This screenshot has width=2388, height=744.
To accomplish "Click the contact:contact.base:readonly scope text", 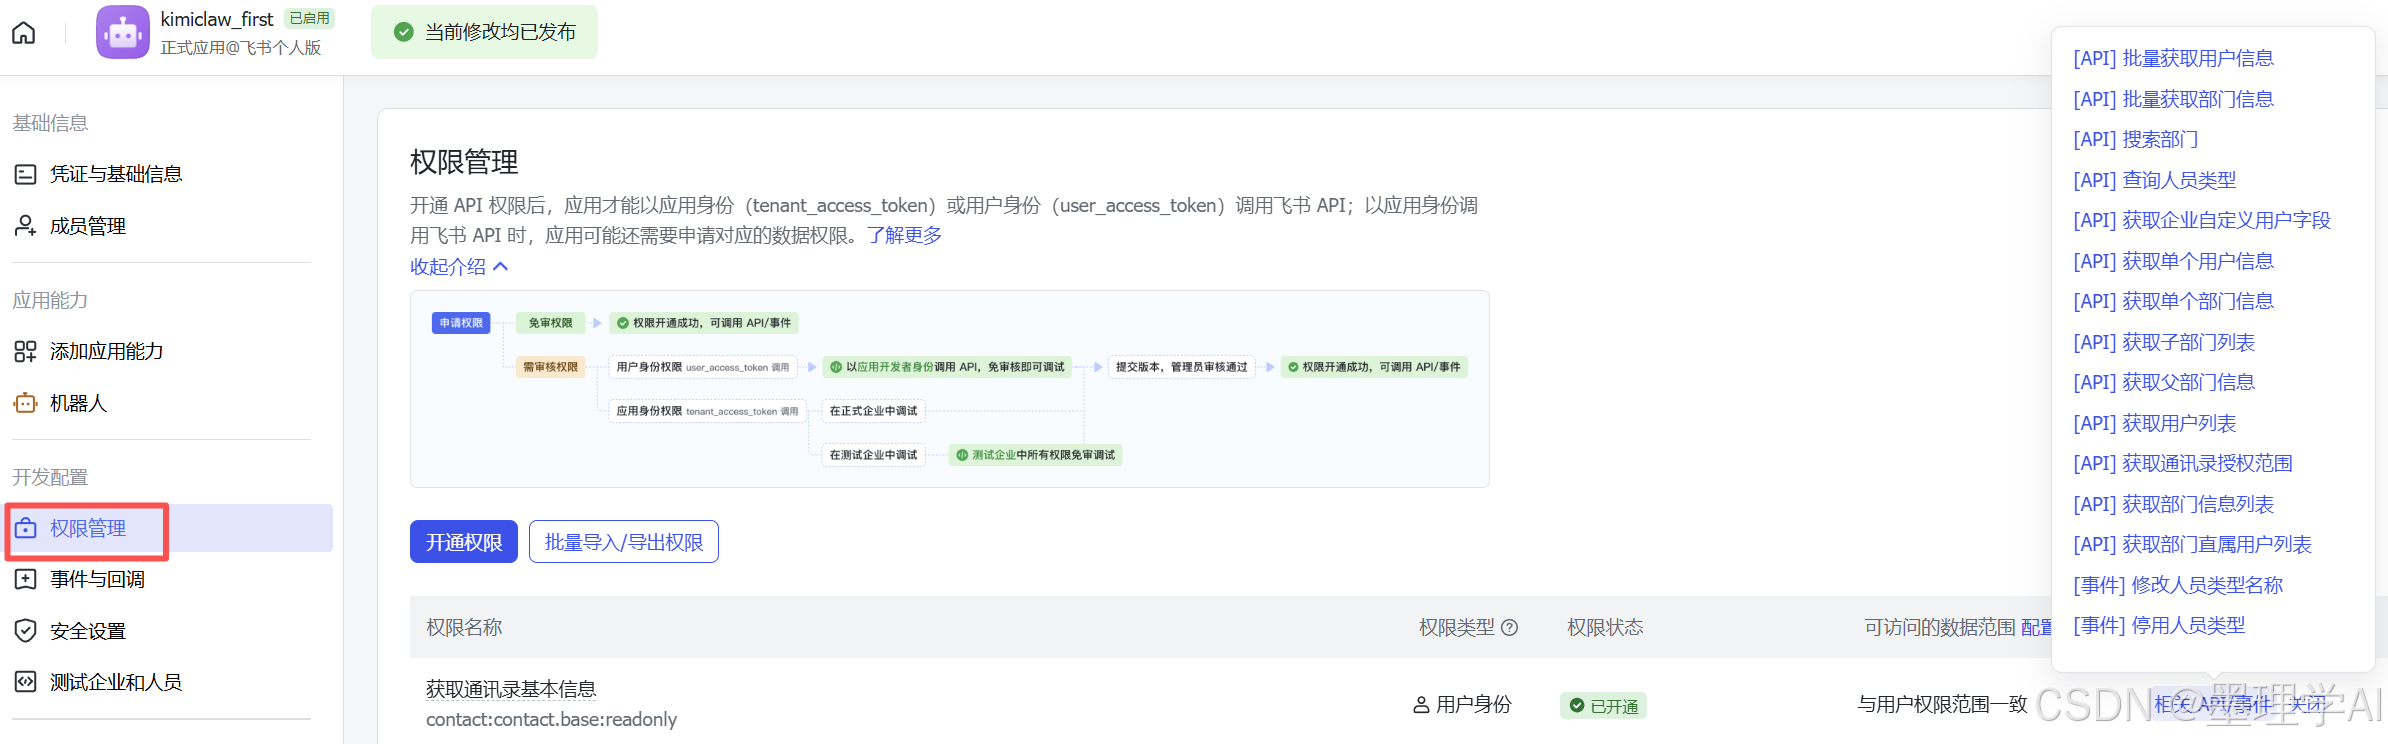I will [551, 719].
